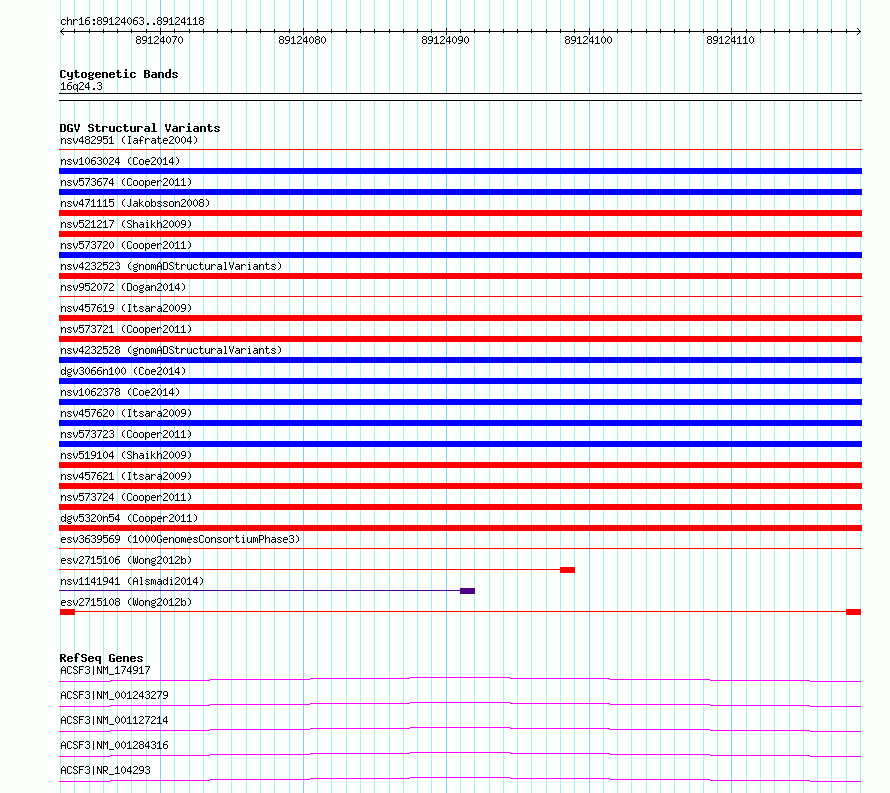Viewport: 890px width, 793px height.
Task: Open variant esv3639569 1000Genomes entry
Action: click(180, 539)
